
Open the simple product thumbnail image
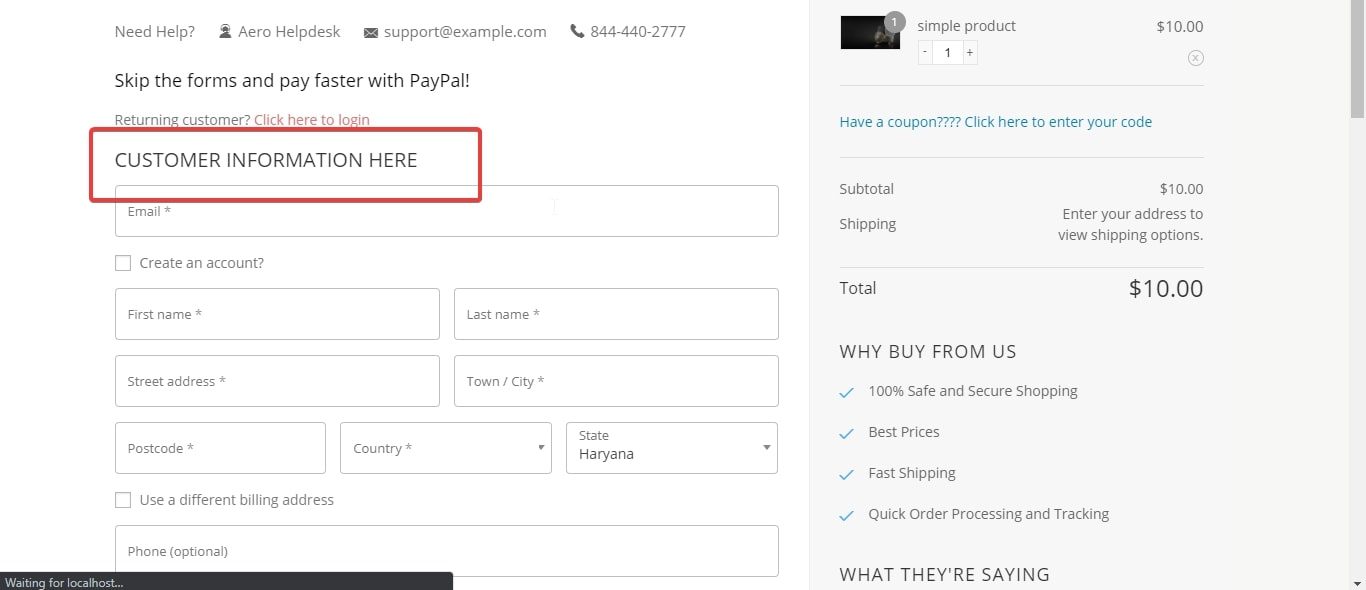pyautogui.click(x=870, y=32)
